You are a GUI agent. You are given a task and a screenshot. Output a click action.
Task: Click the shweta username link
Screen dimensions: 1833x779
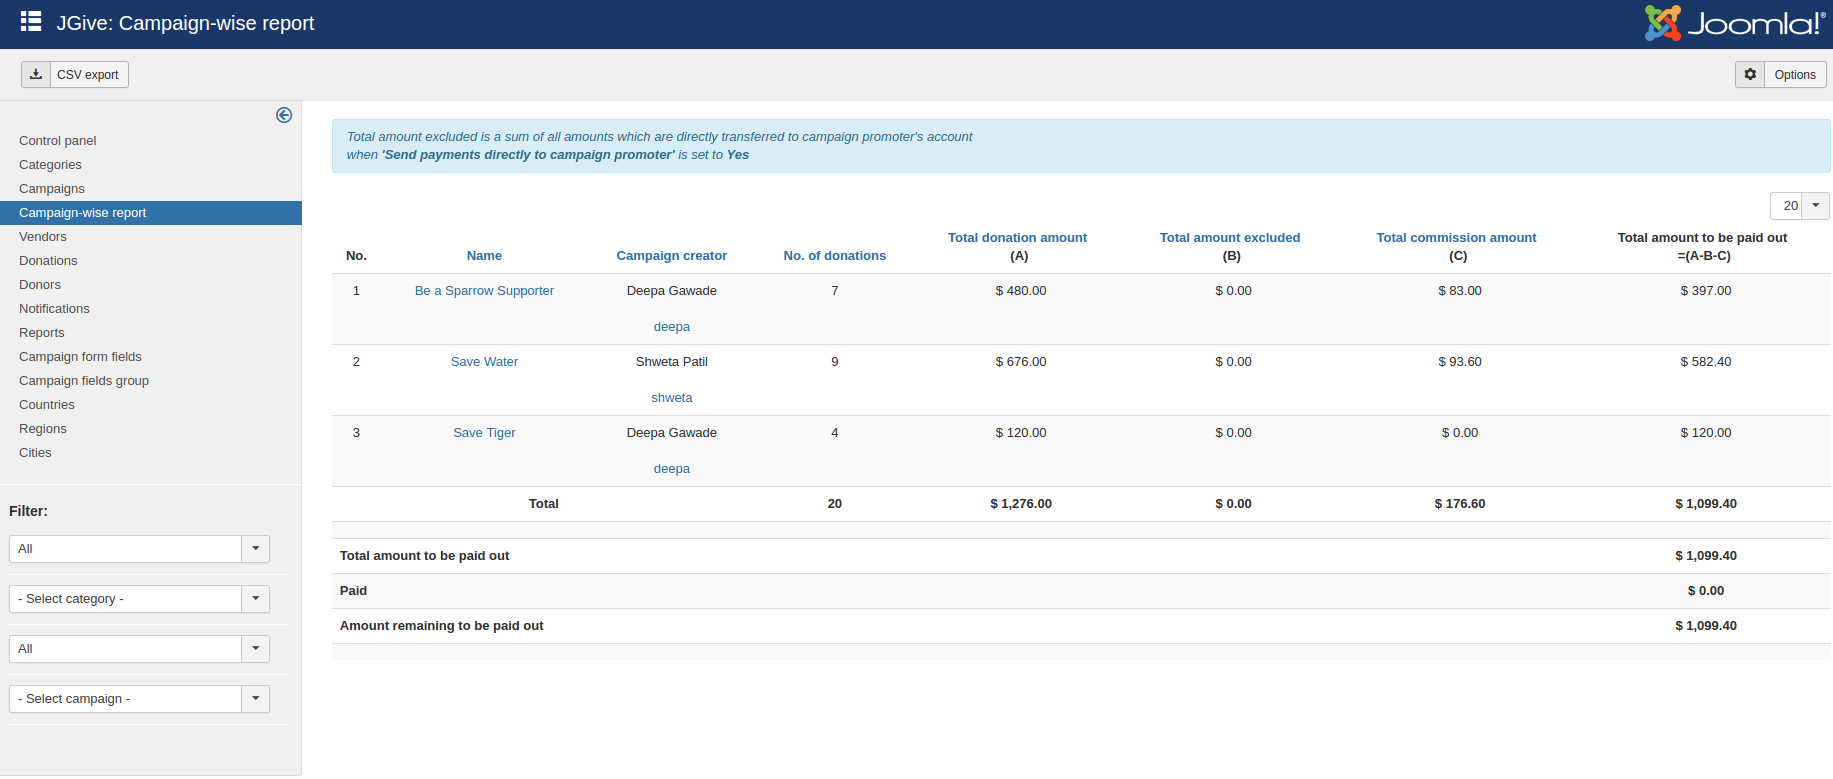pos(671,398)
